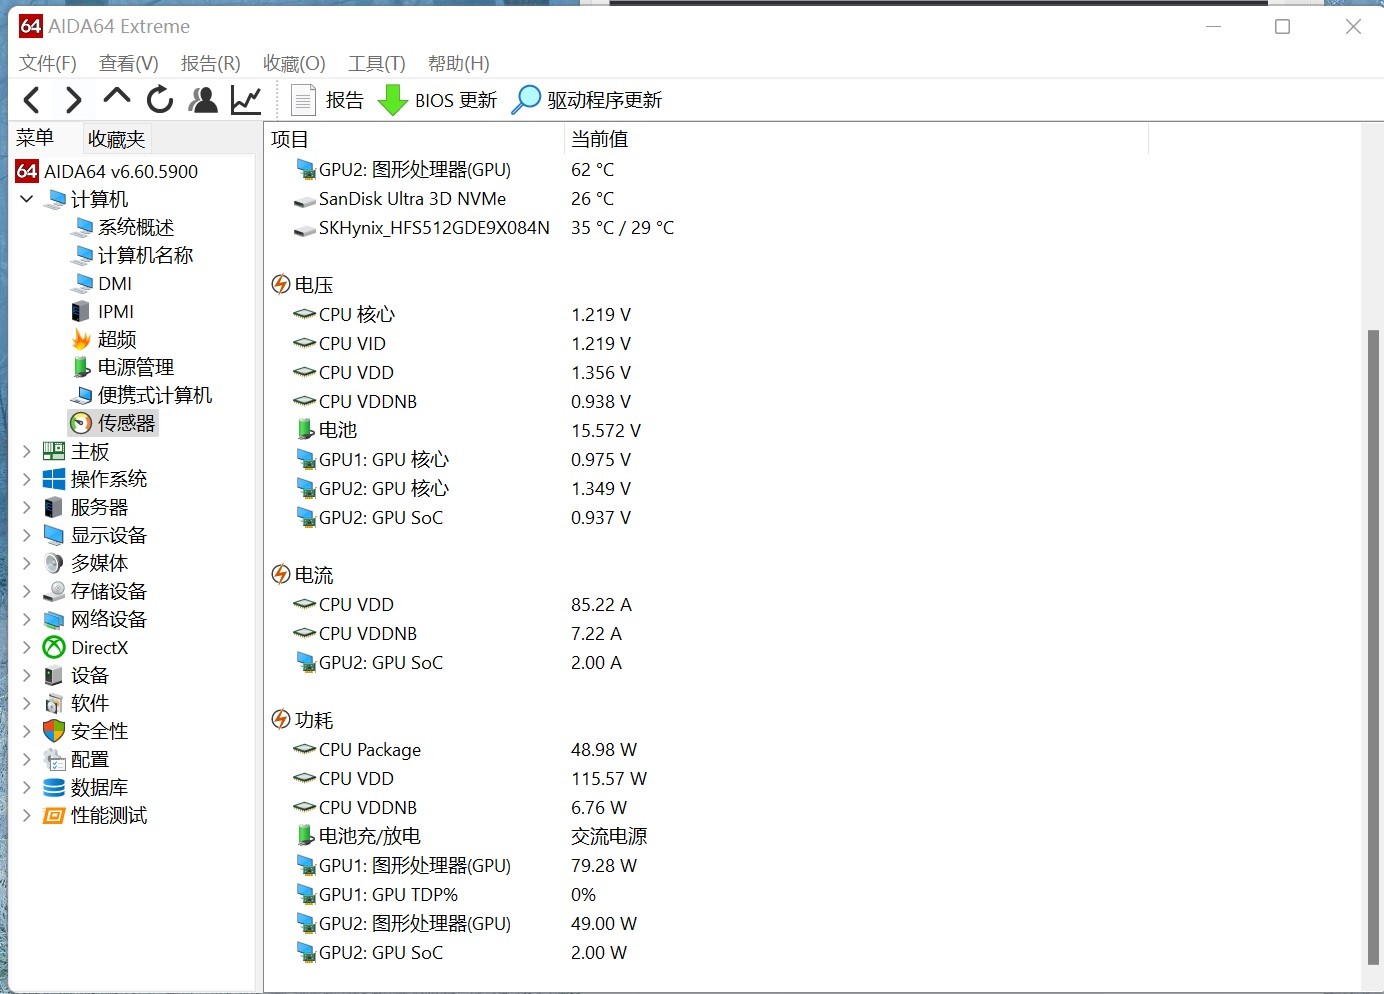Viewport: 1384px width, 994px height.
Task: Collapse the 计算机 tree node
Action: coord(27,199)
